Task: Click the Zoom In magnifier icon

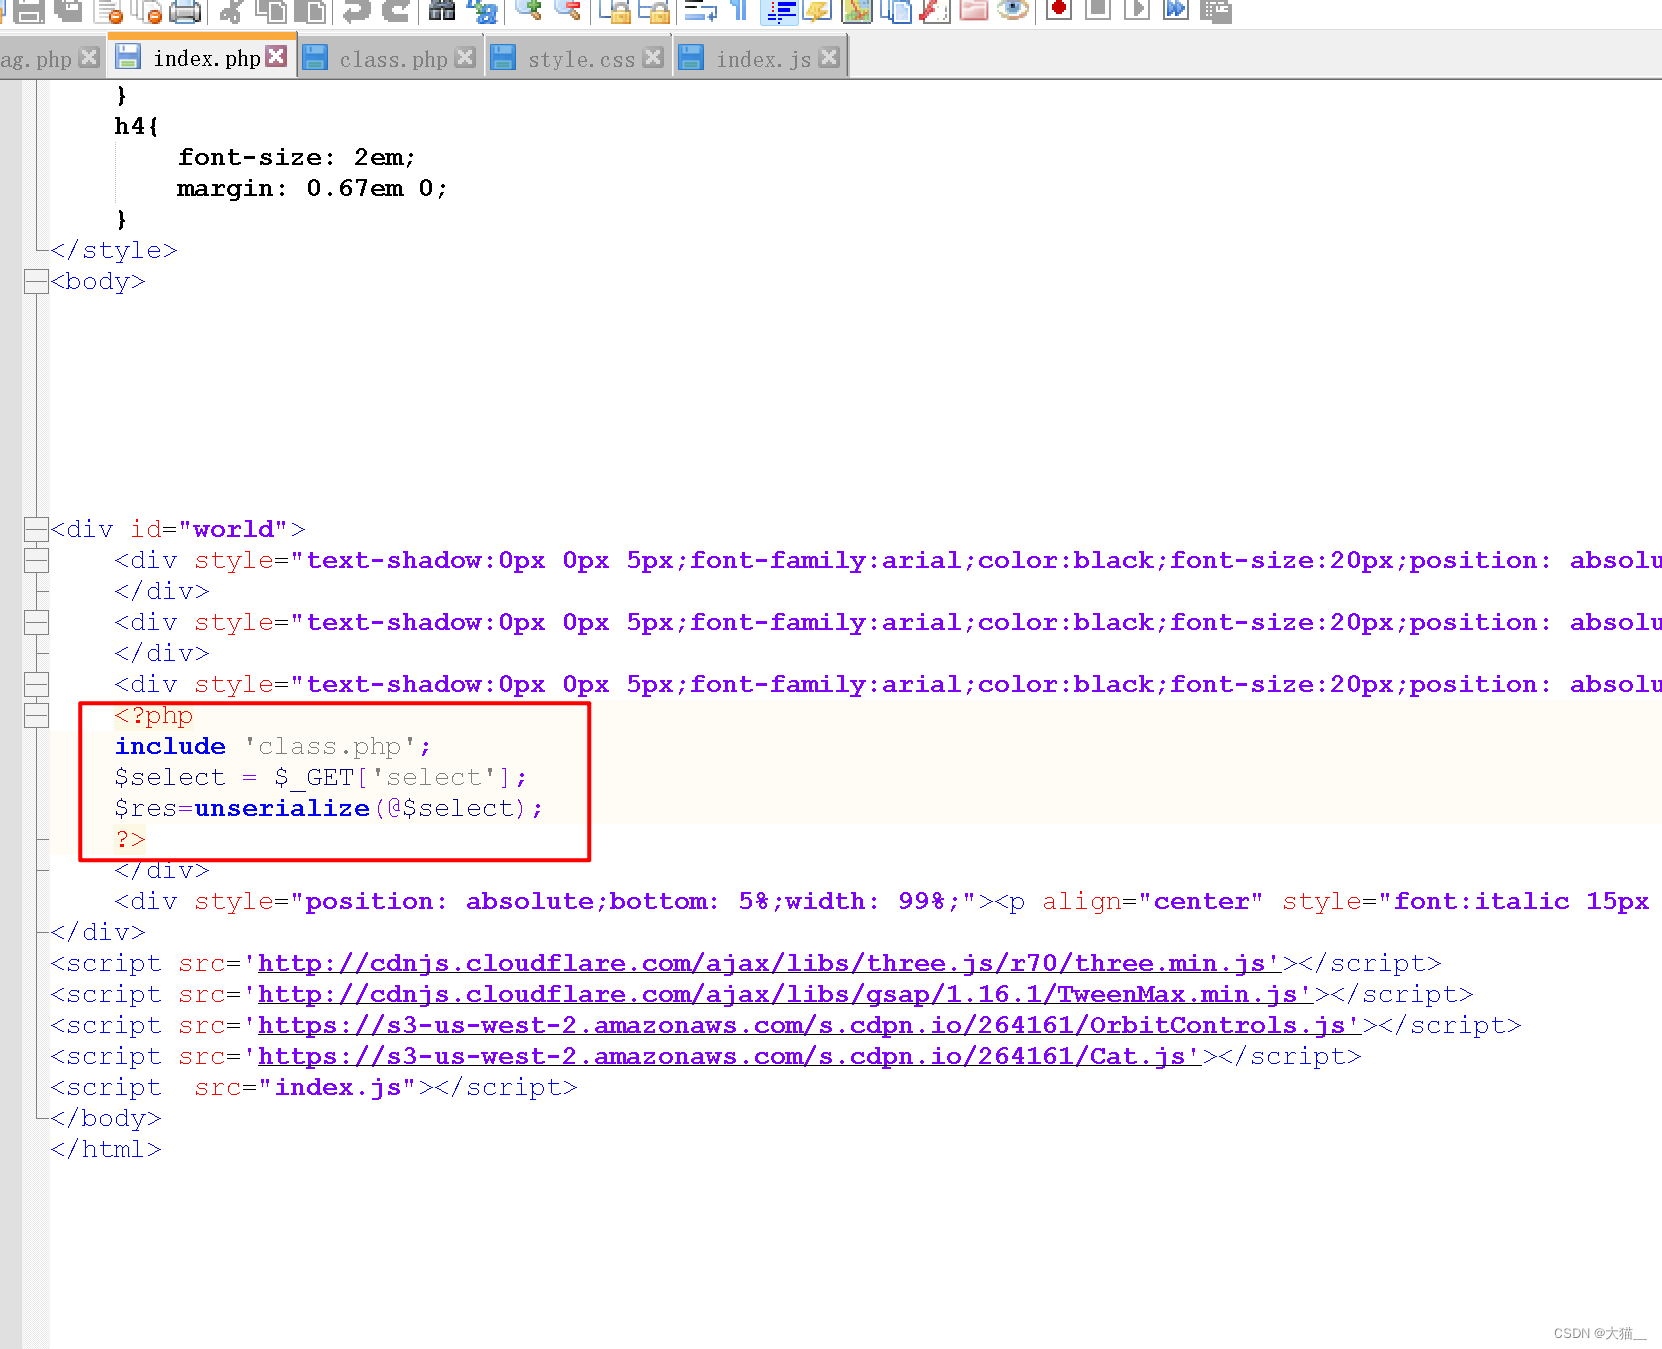Action: (529, 10)
